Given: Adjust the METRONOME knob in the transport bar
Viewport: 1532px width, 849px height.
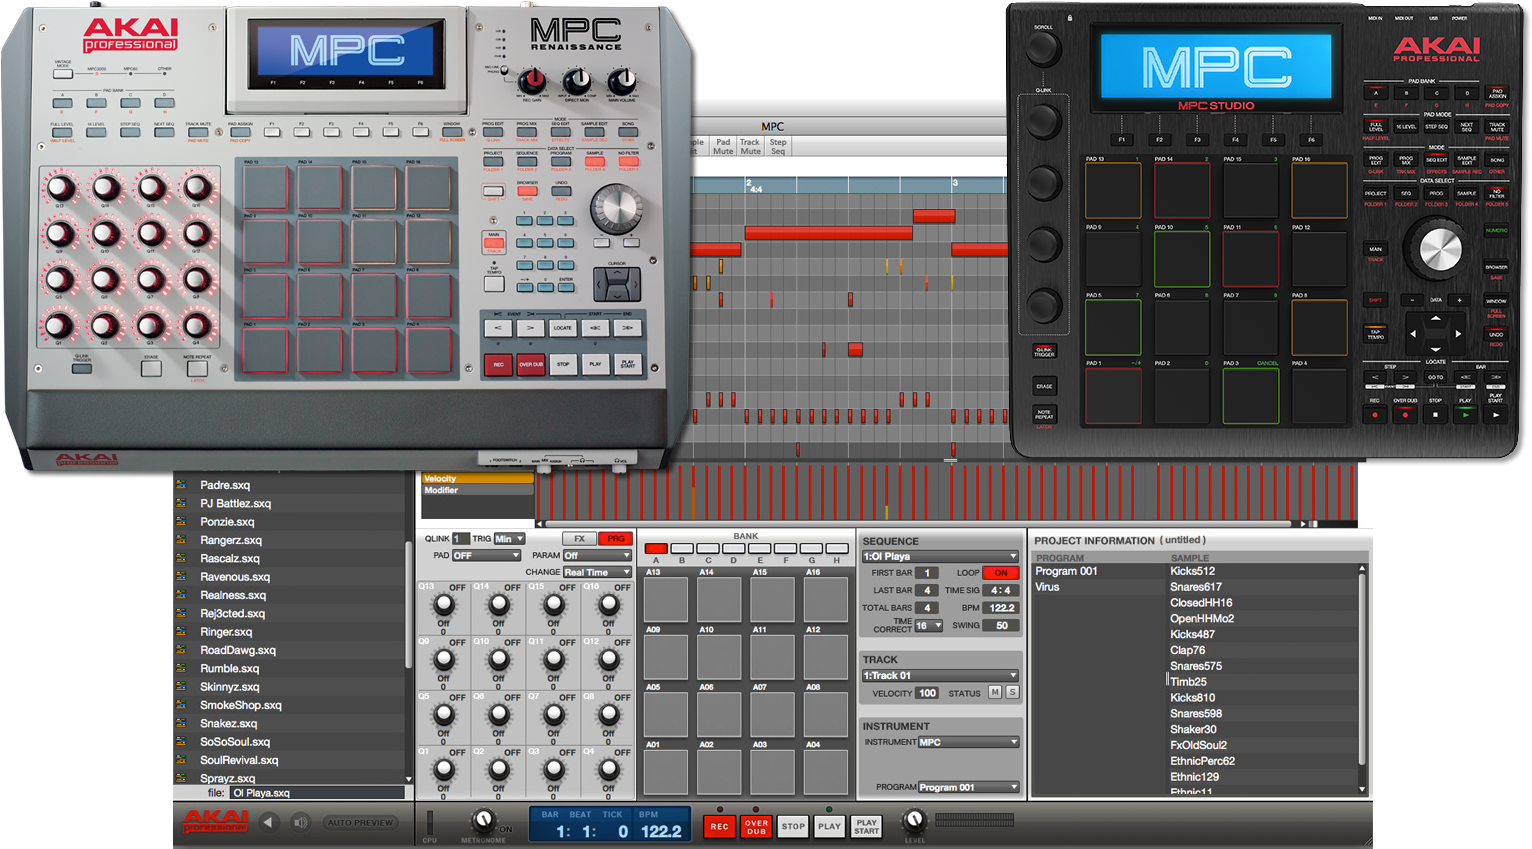Looking at the screenshot, I should (x=483, y=820).
